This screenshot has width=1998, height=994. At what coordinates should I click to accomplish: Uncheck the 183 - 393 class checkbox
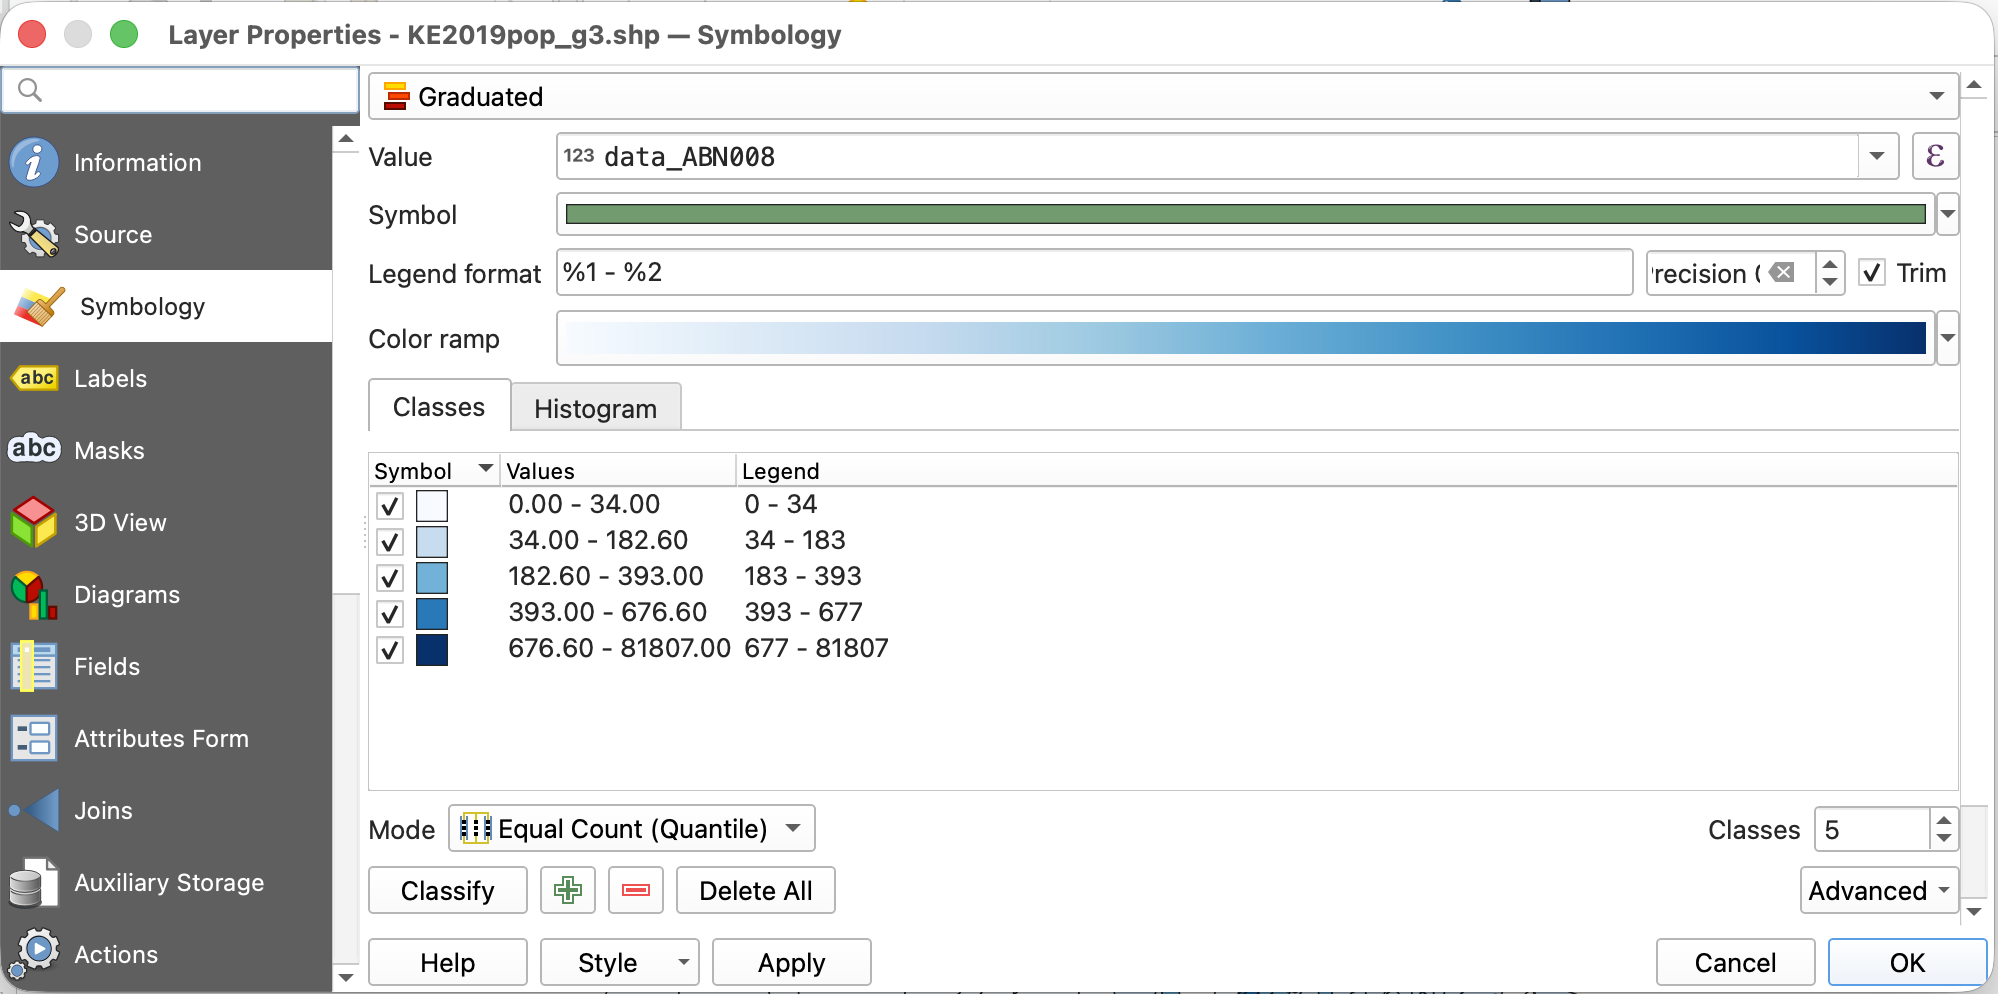coord(389,578)
